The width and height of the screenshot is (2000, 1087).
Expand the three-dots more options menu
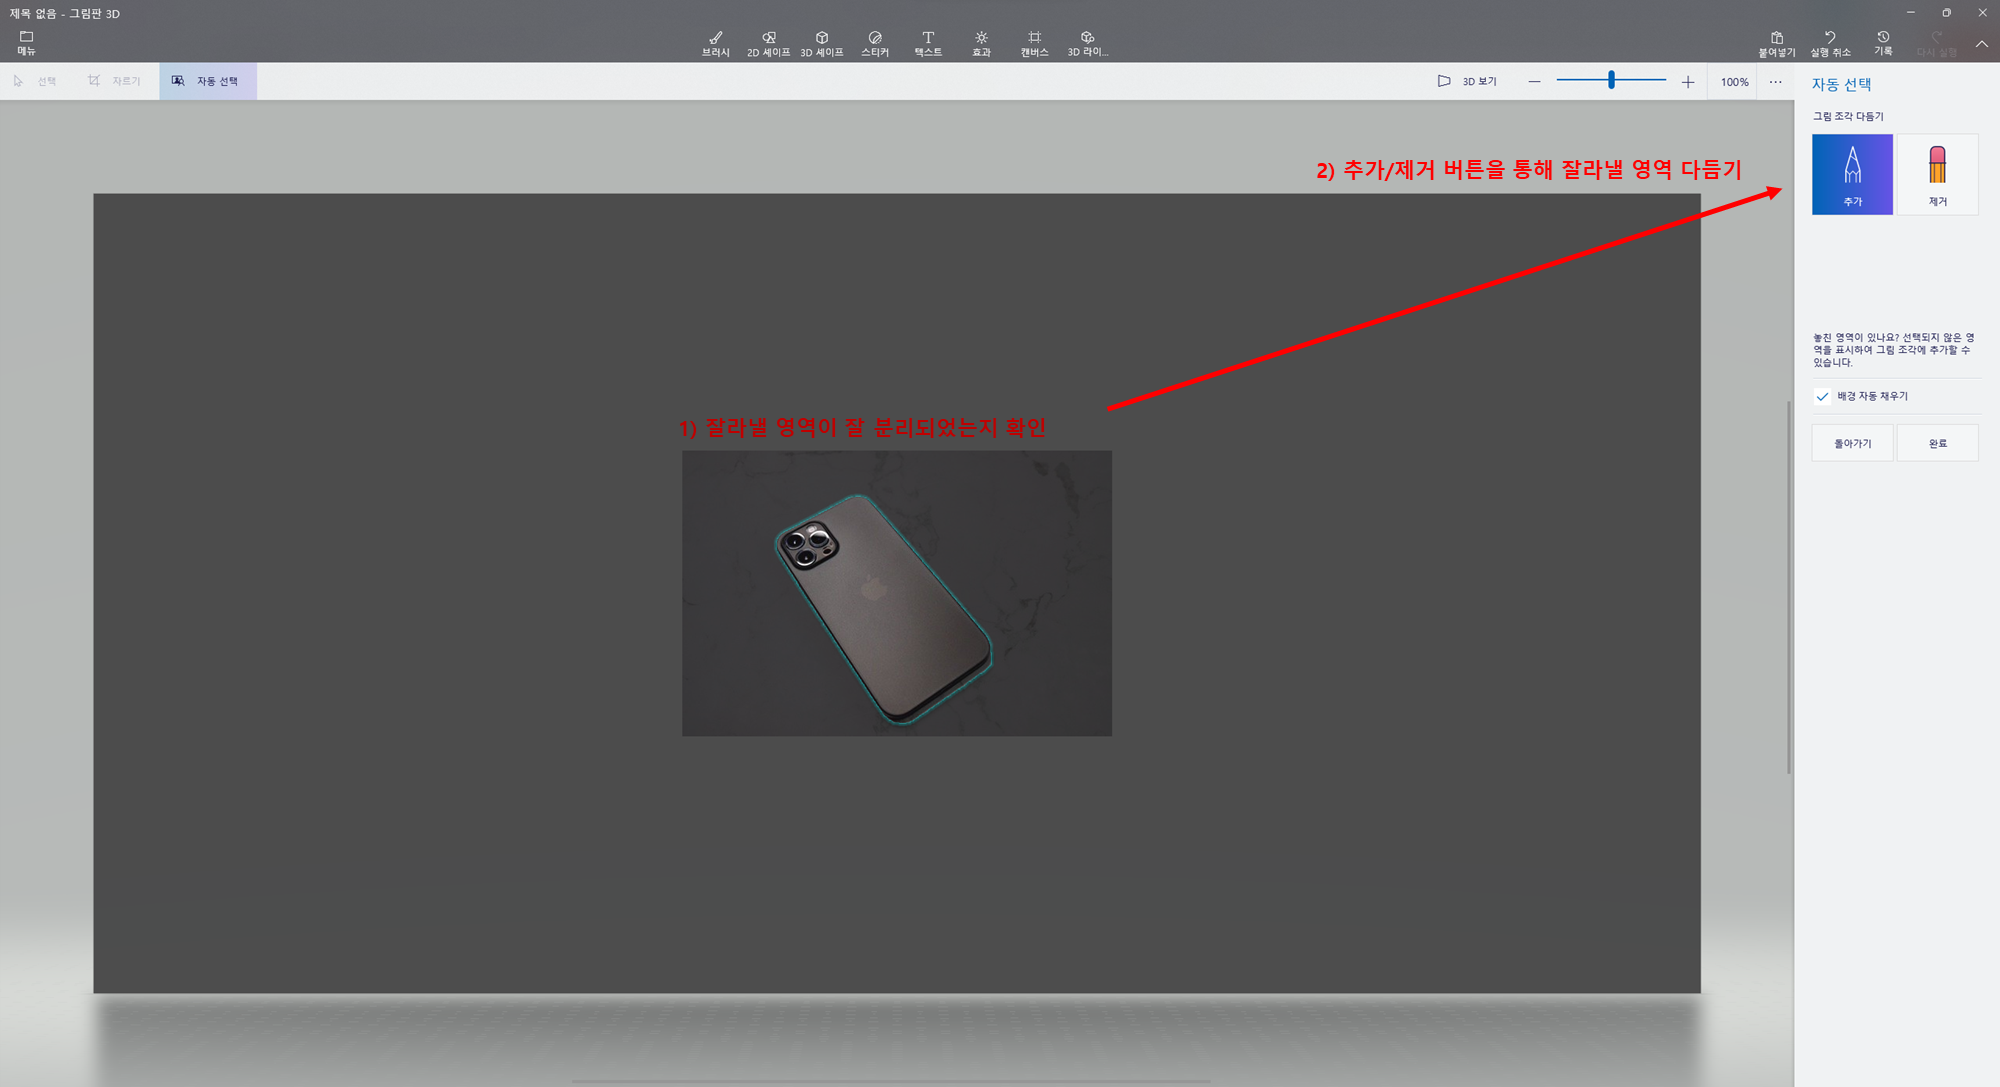[1775, 82]
